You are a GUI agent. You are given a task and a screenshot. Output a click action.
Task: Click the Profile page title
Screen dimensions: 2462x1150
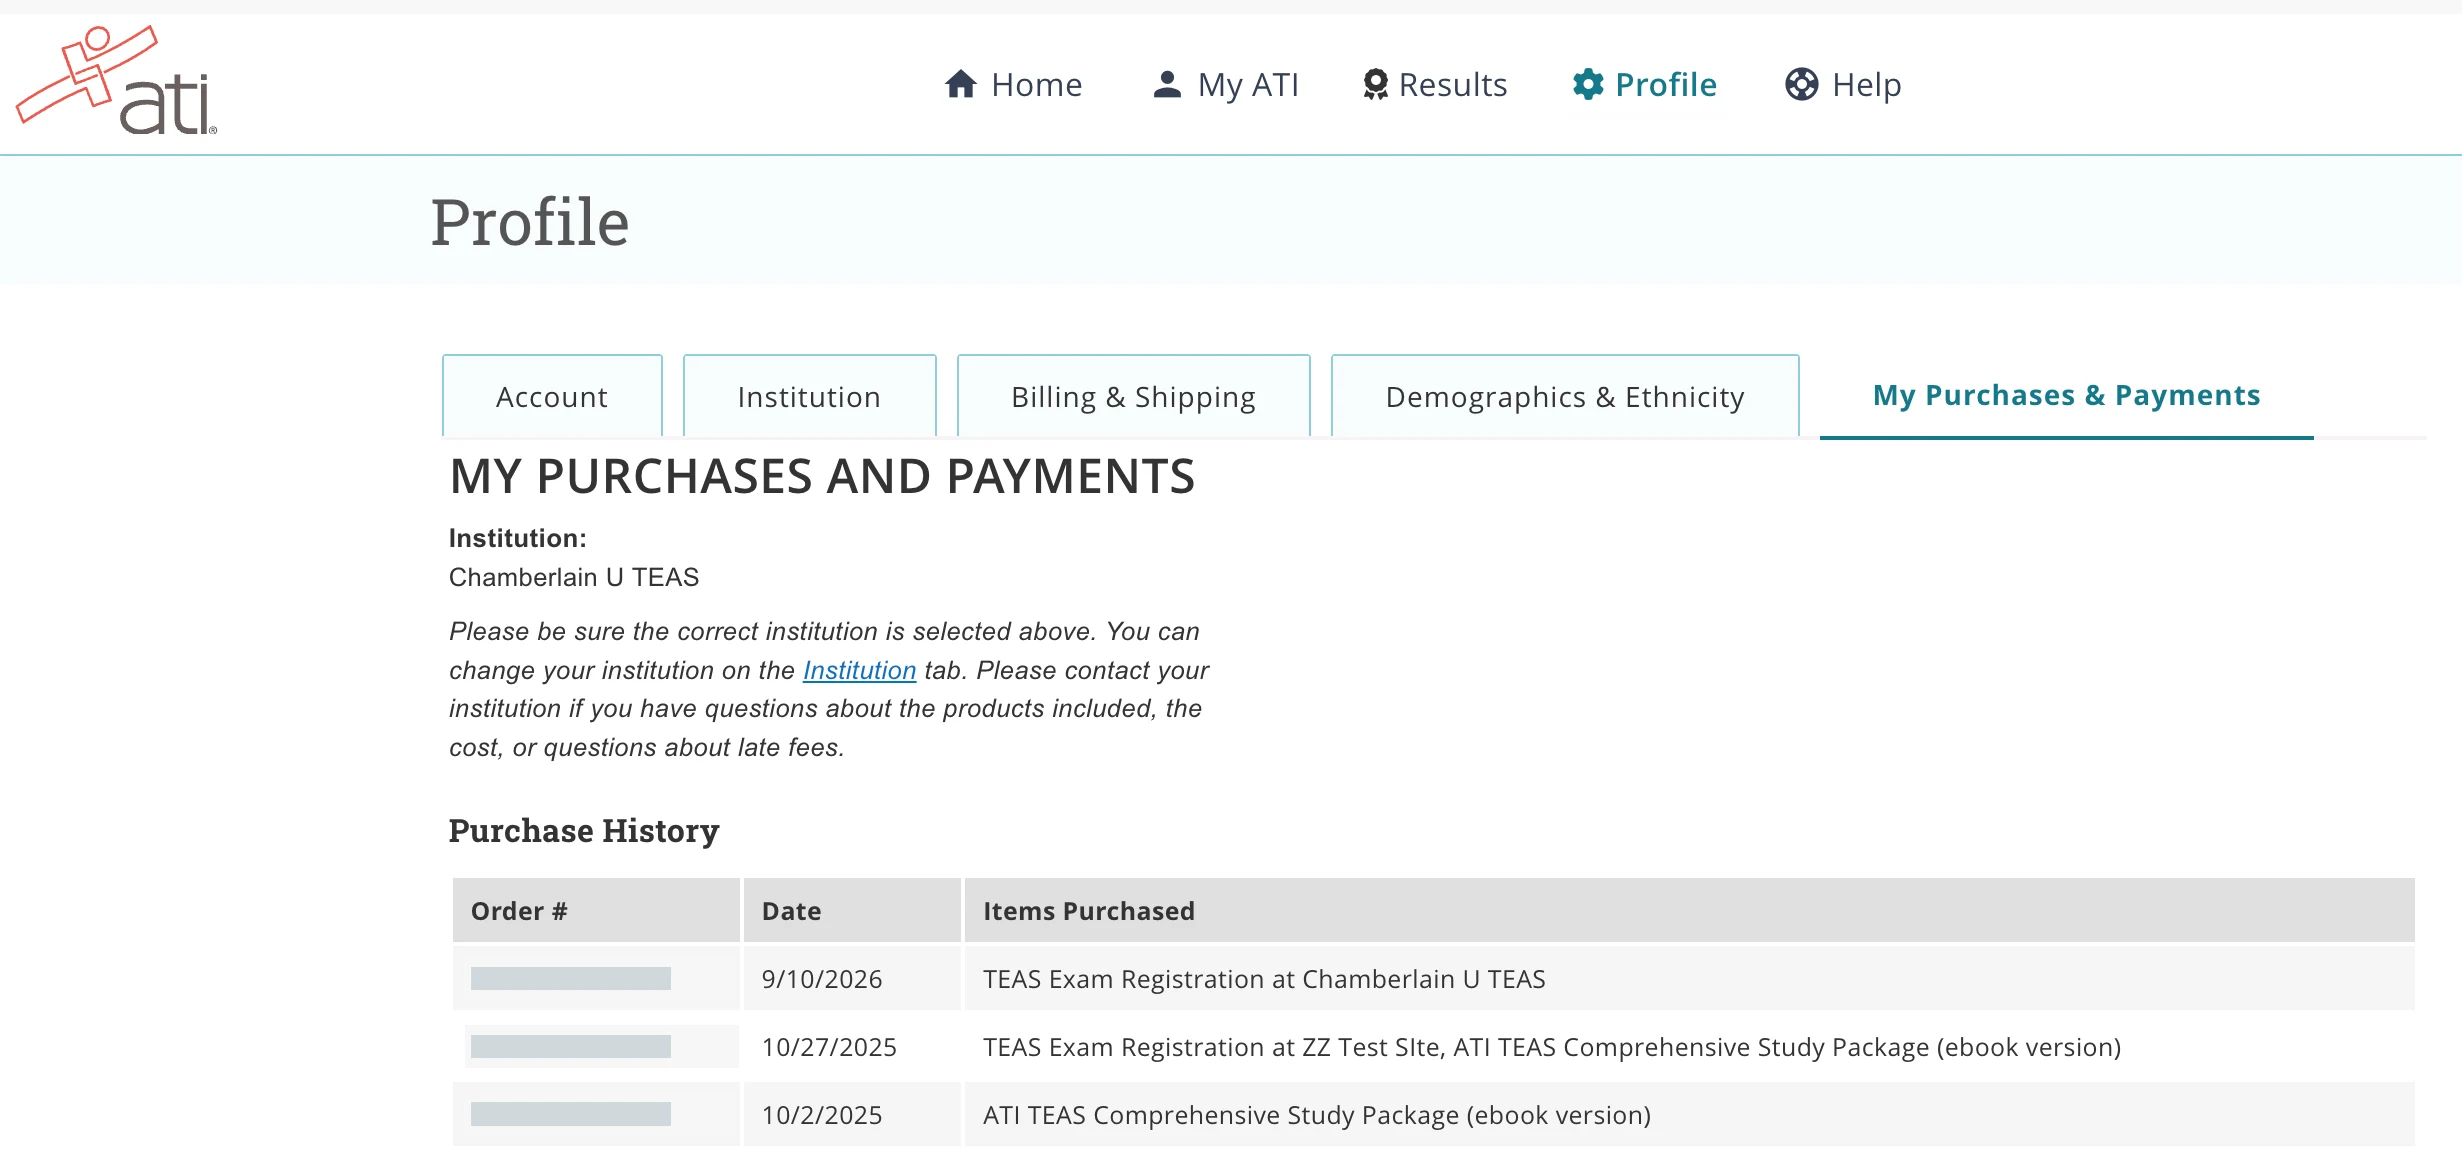pos(530,221)
